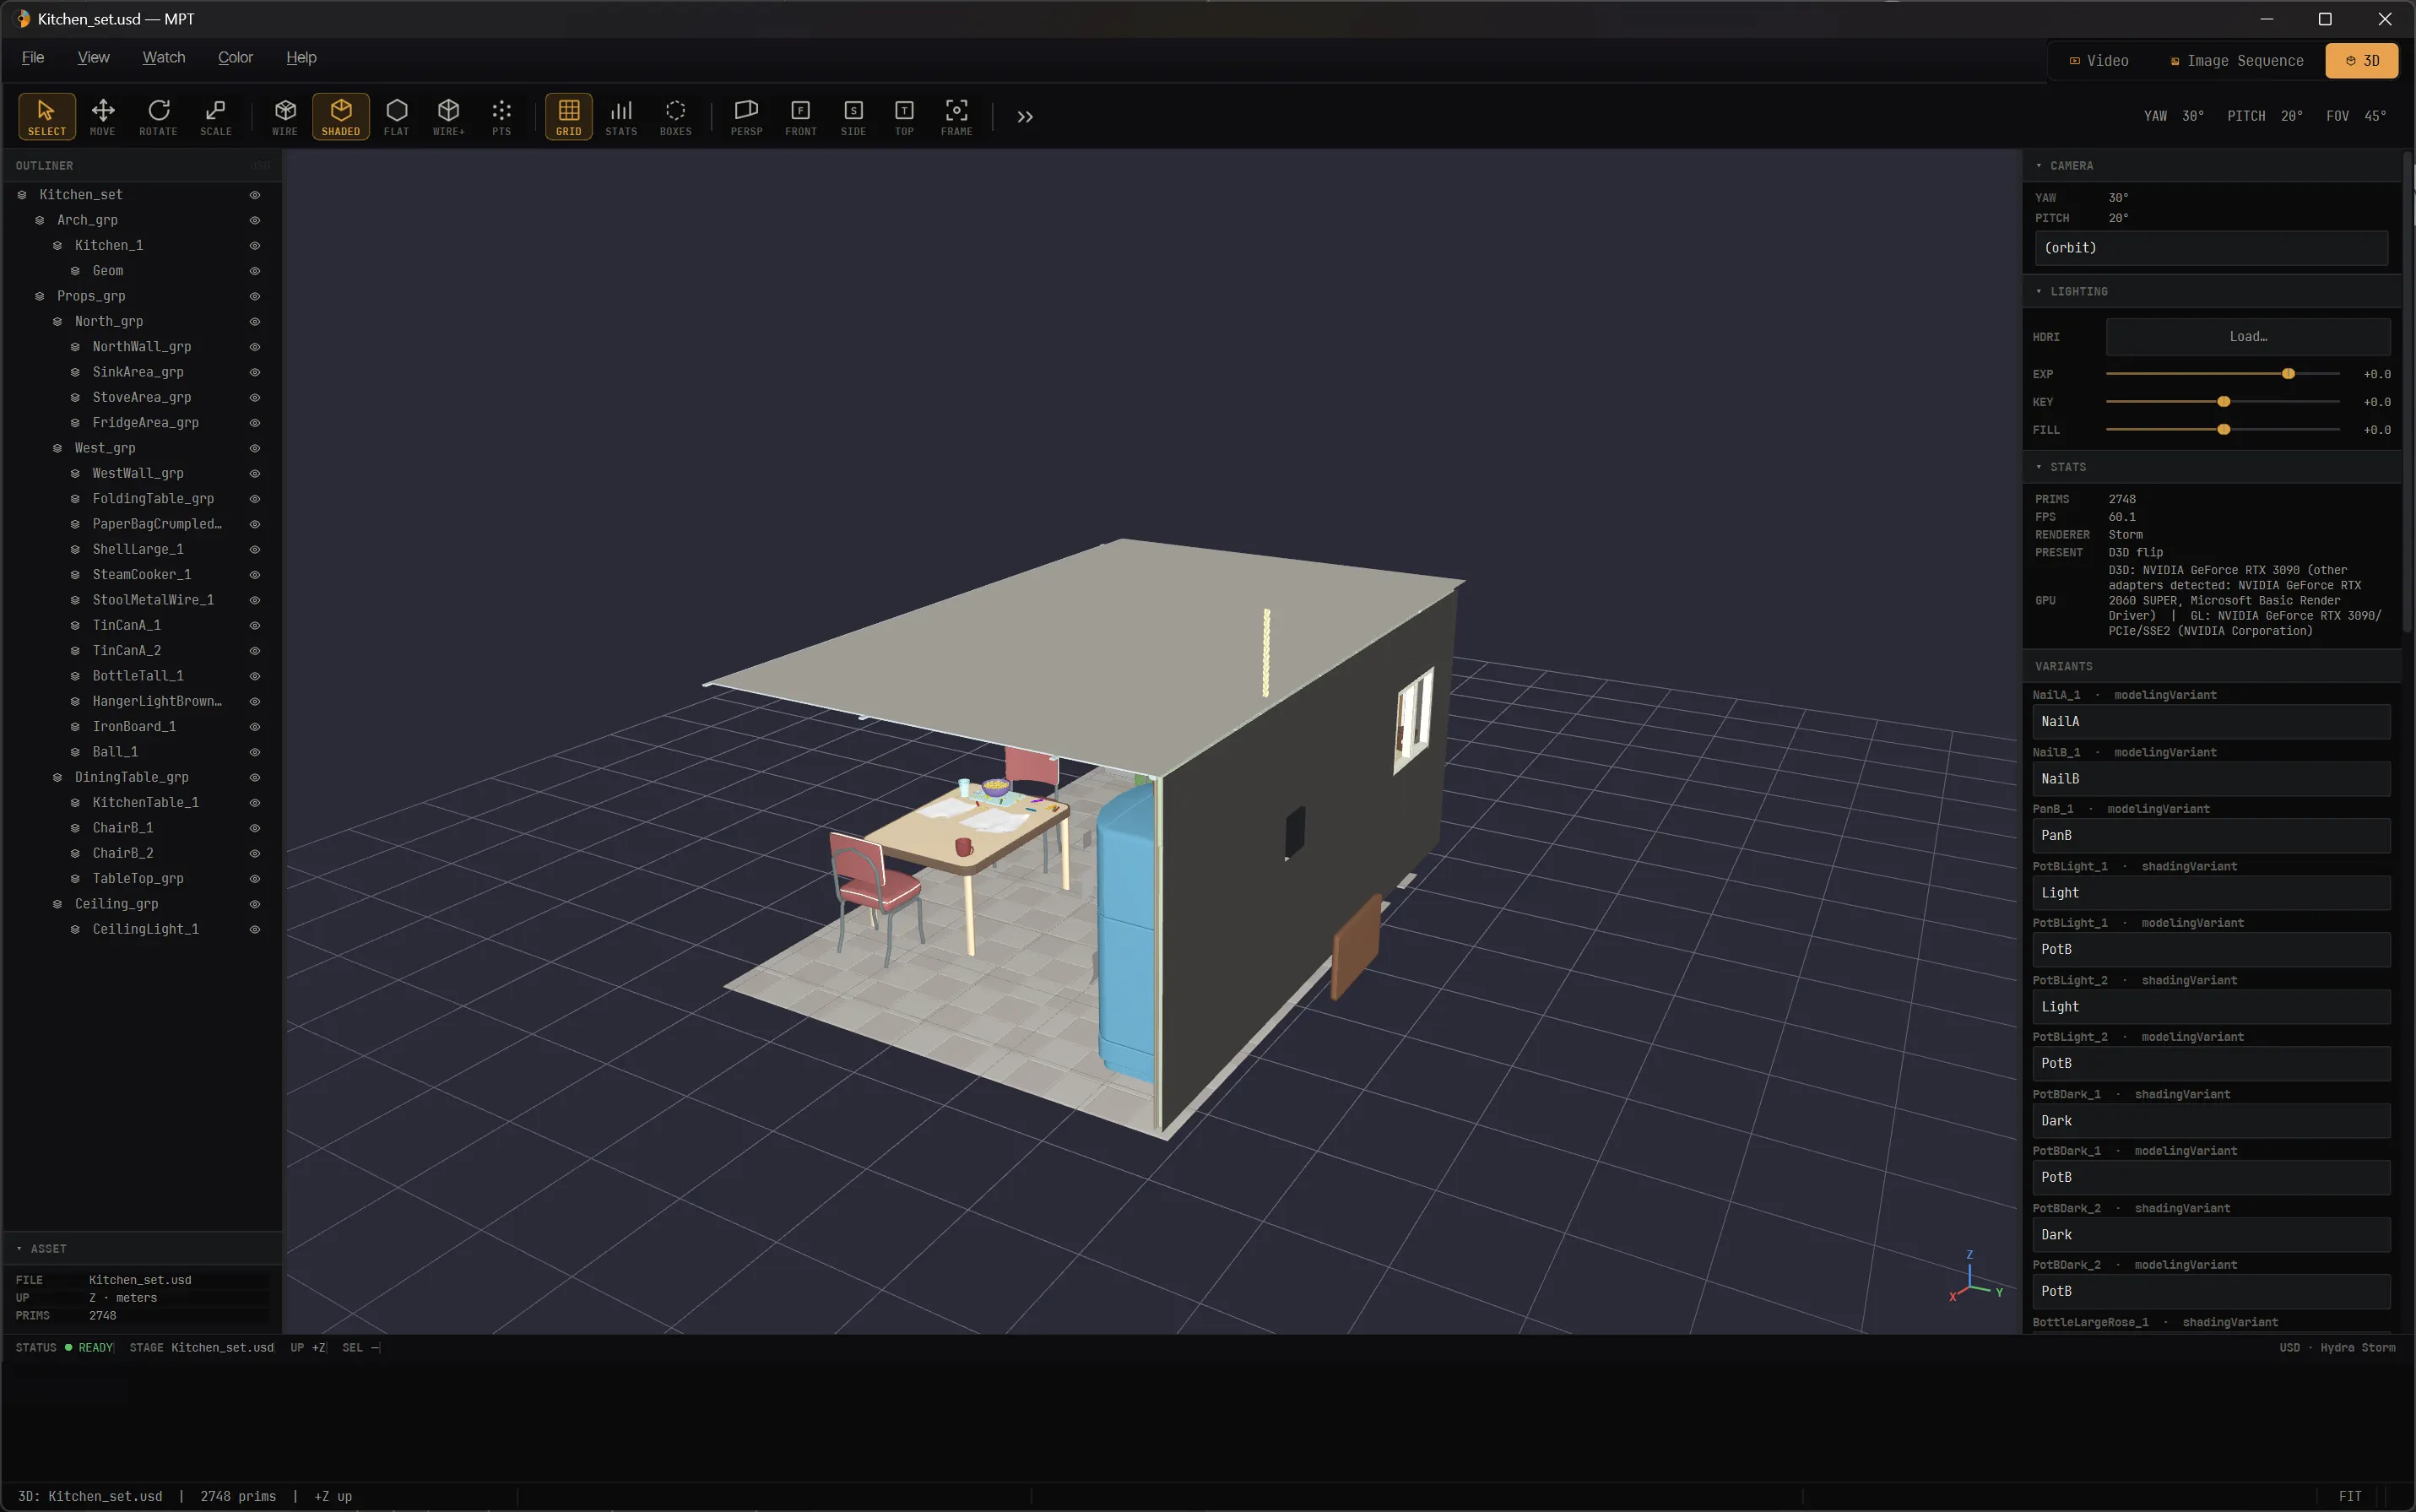Adjust the EXP exposure slider
Image resolution: width=2416 pixels, height=1512 pixels.
pyautogui.click(x=2222, y=374)
